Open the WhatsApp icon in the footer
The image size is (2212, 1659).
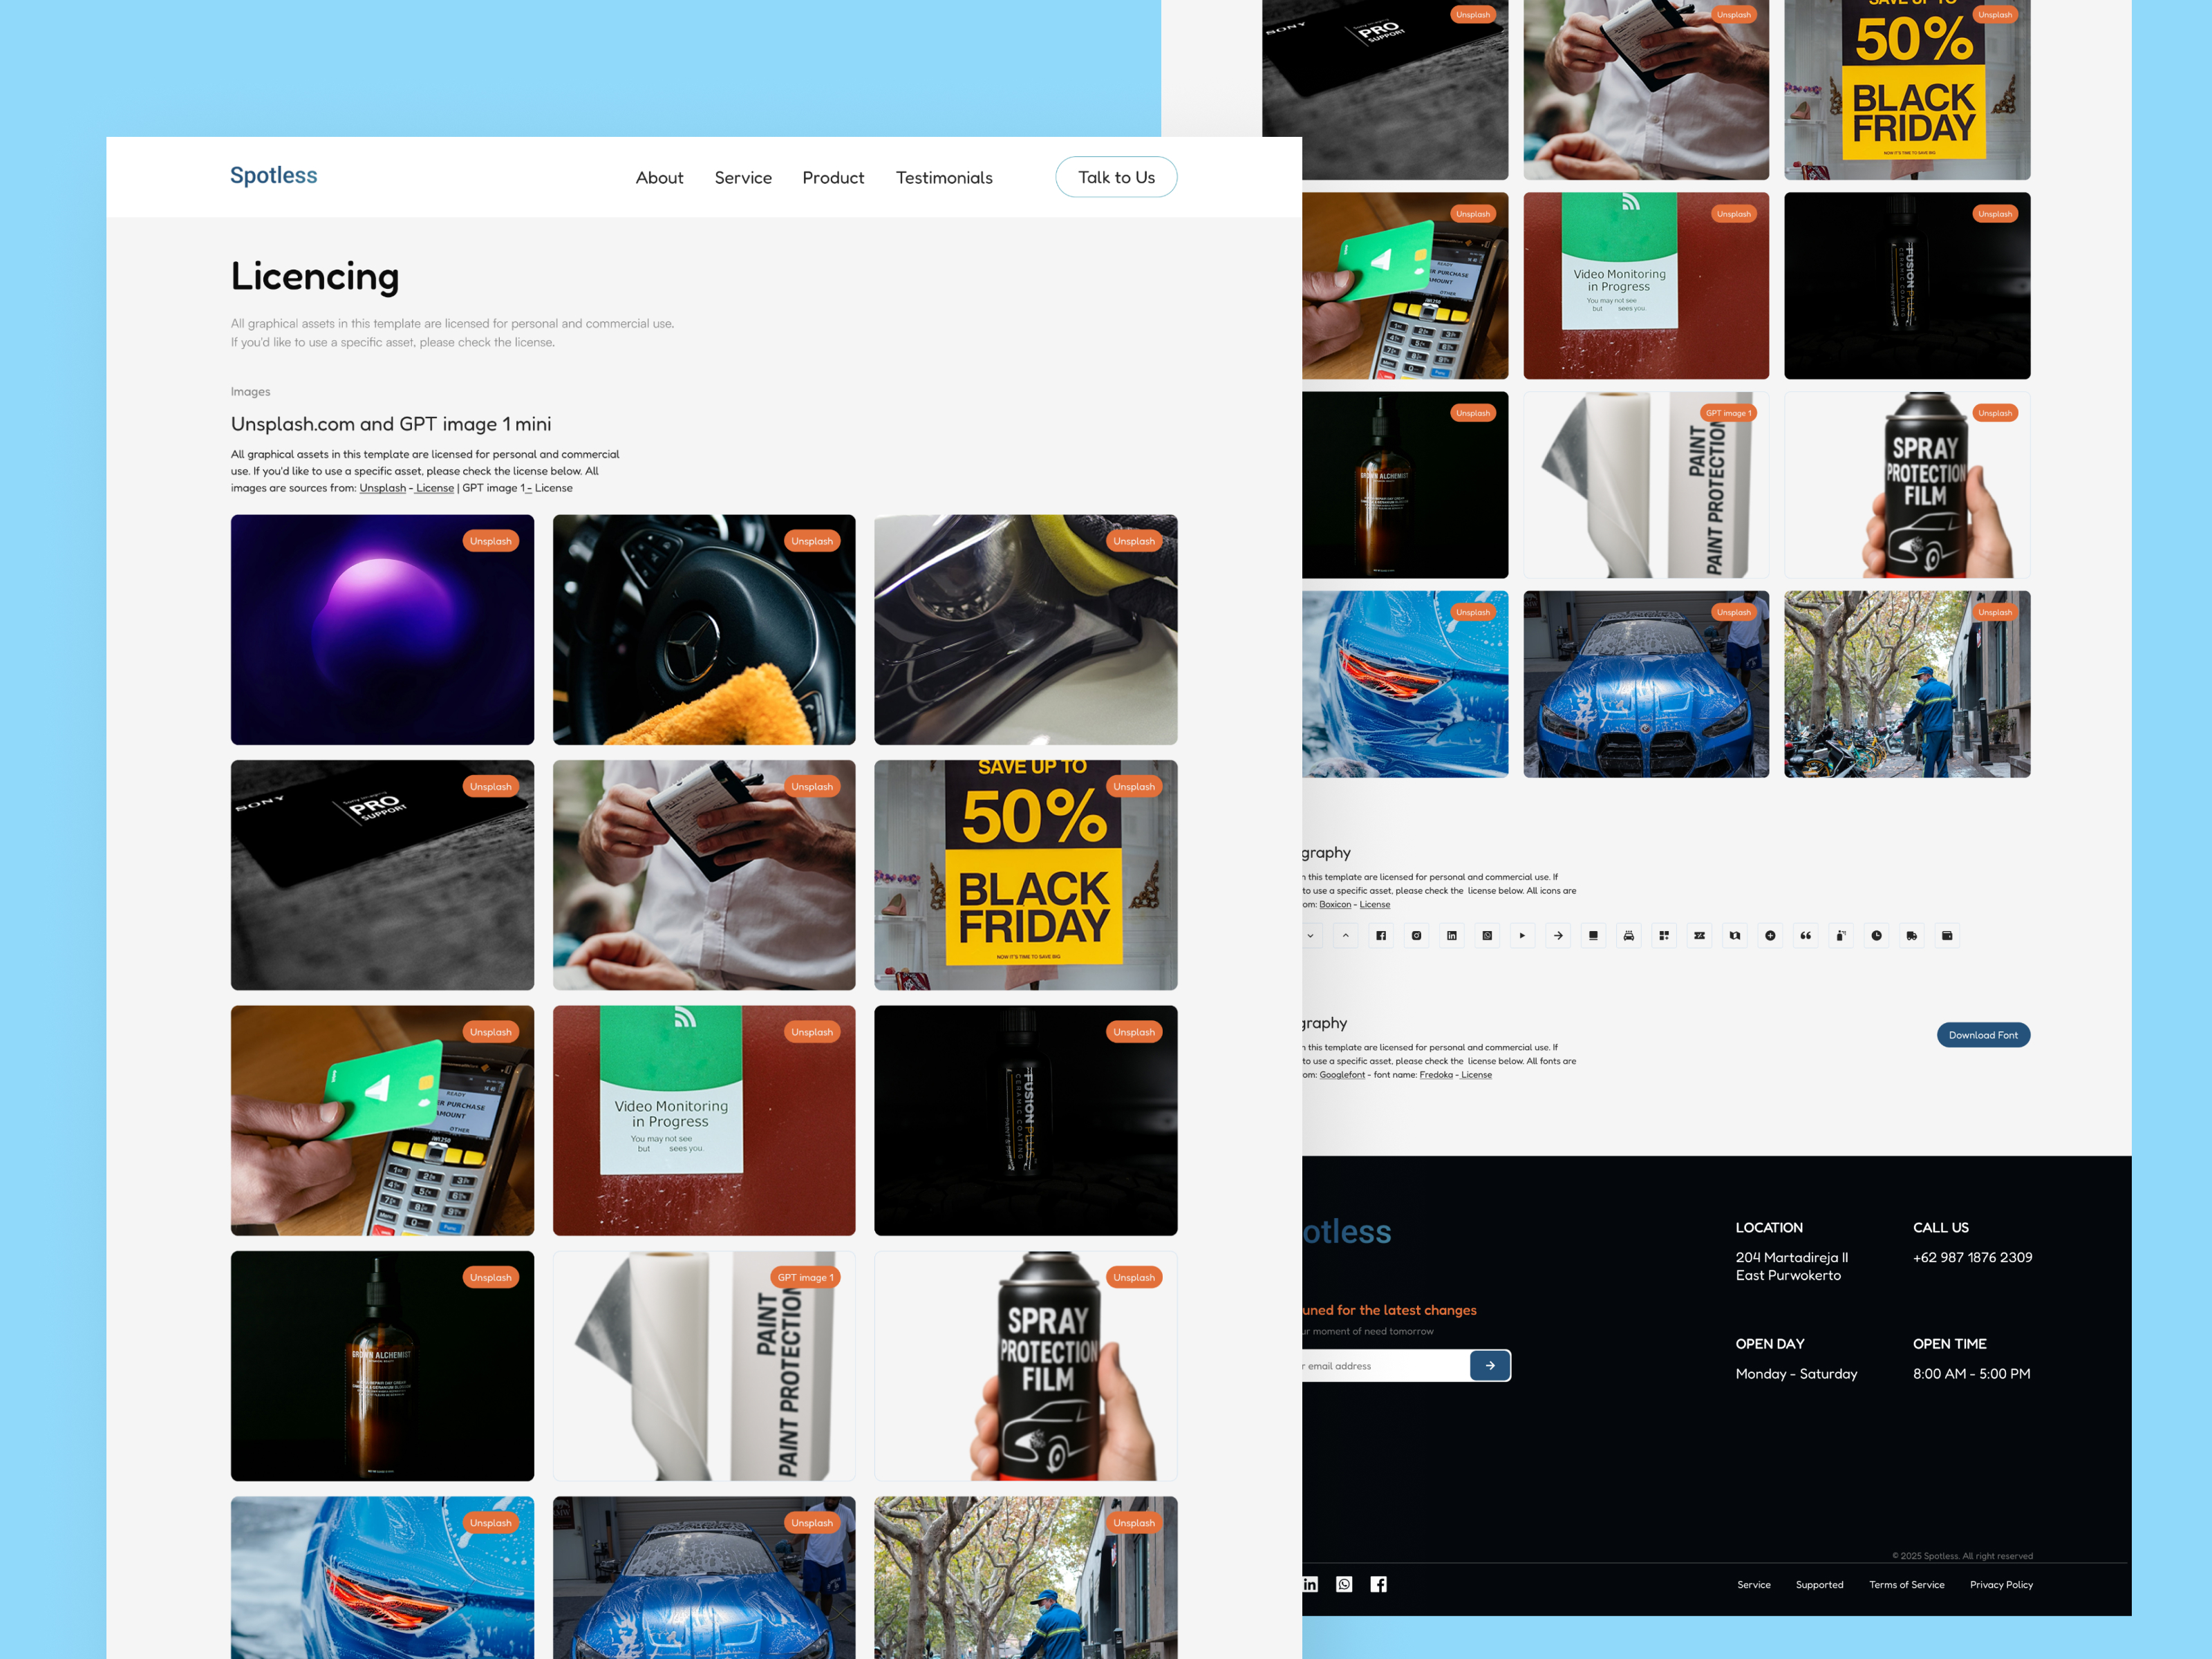pos(1344,1584)
